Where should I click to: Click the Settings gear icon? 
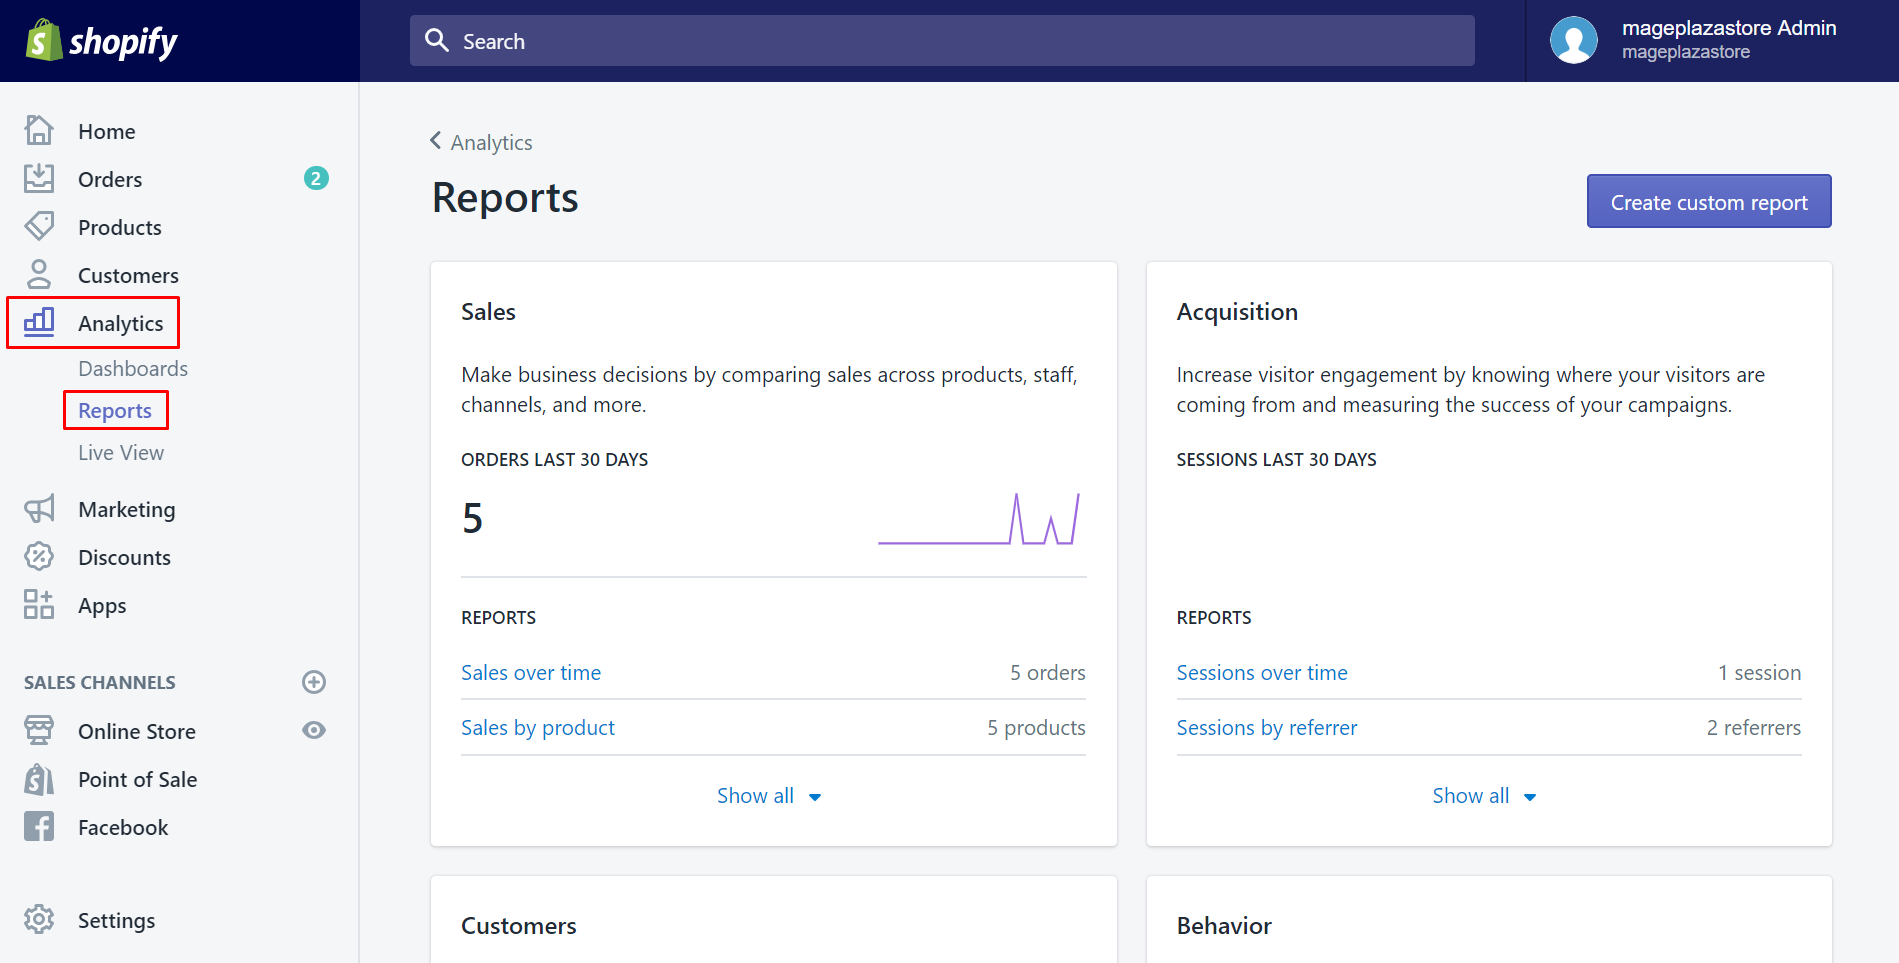[39, 919]
